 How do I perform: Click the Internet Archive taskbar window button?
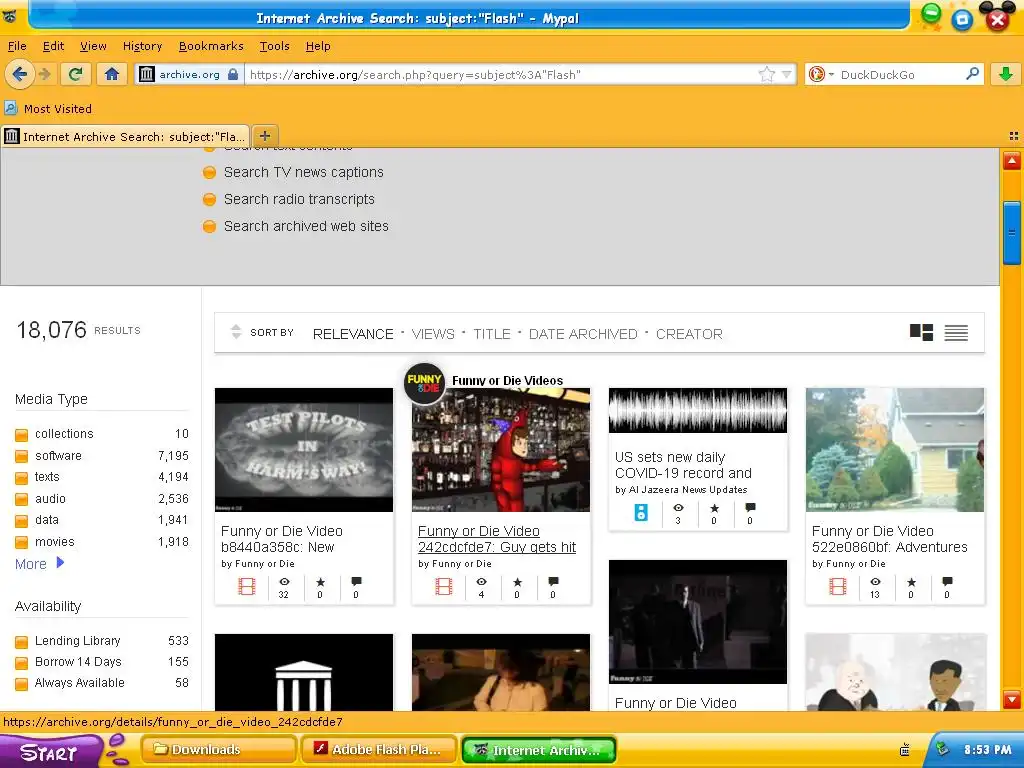pyautogui.click(x=539, y=750)
